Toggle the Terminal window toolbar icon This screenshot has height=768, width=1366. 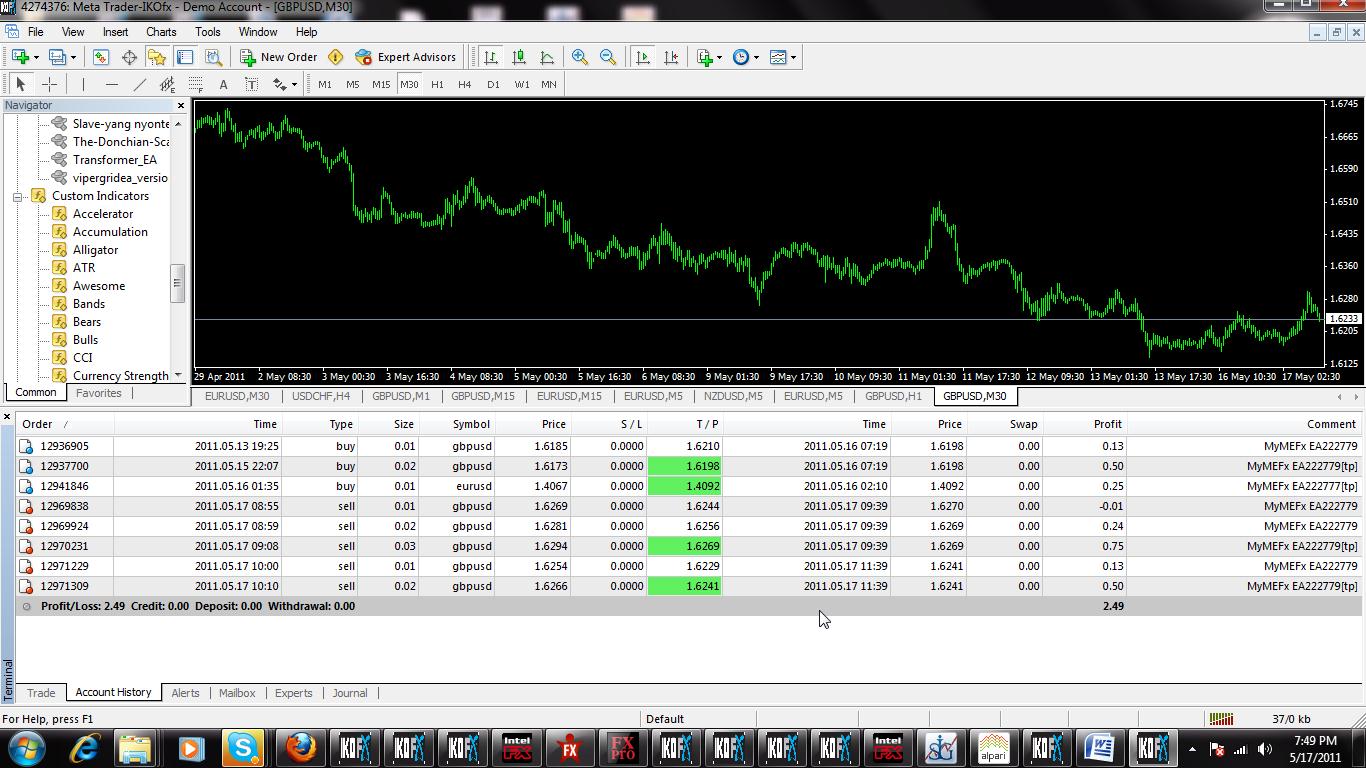click(x=185, y=57)
